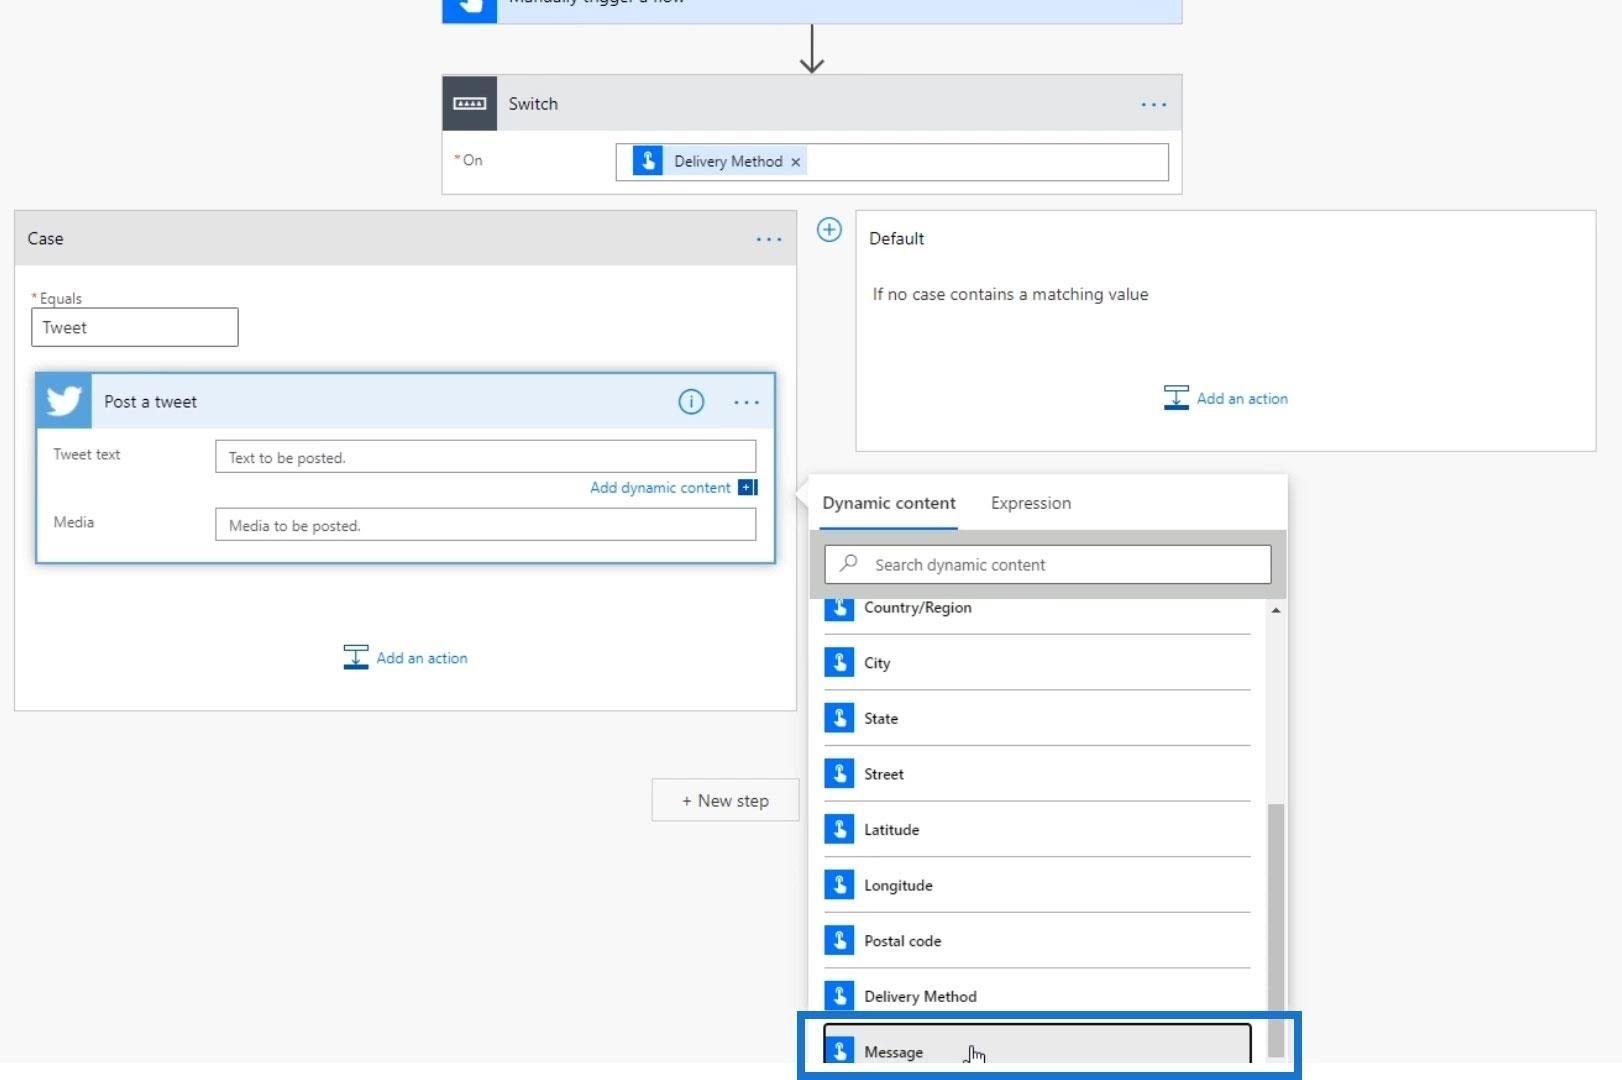The image size is (1622, 1080).
Task: Insert Latitude dynamic content
Action: coord(1037,829)
